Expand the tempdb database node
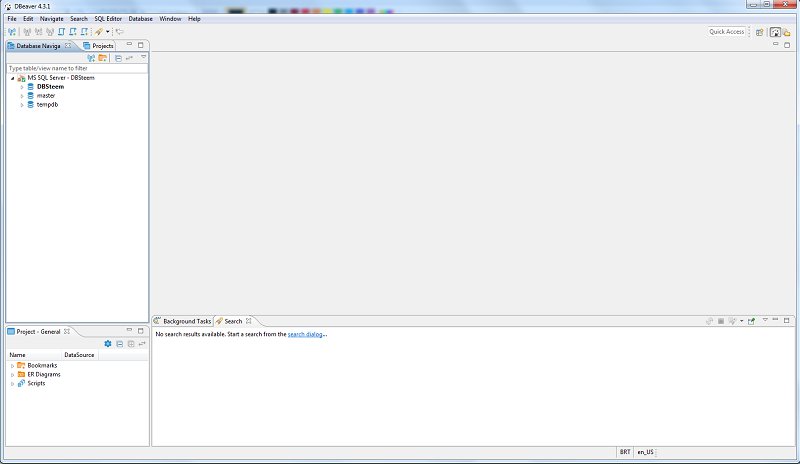800x464 pixels. click(22, 105)
